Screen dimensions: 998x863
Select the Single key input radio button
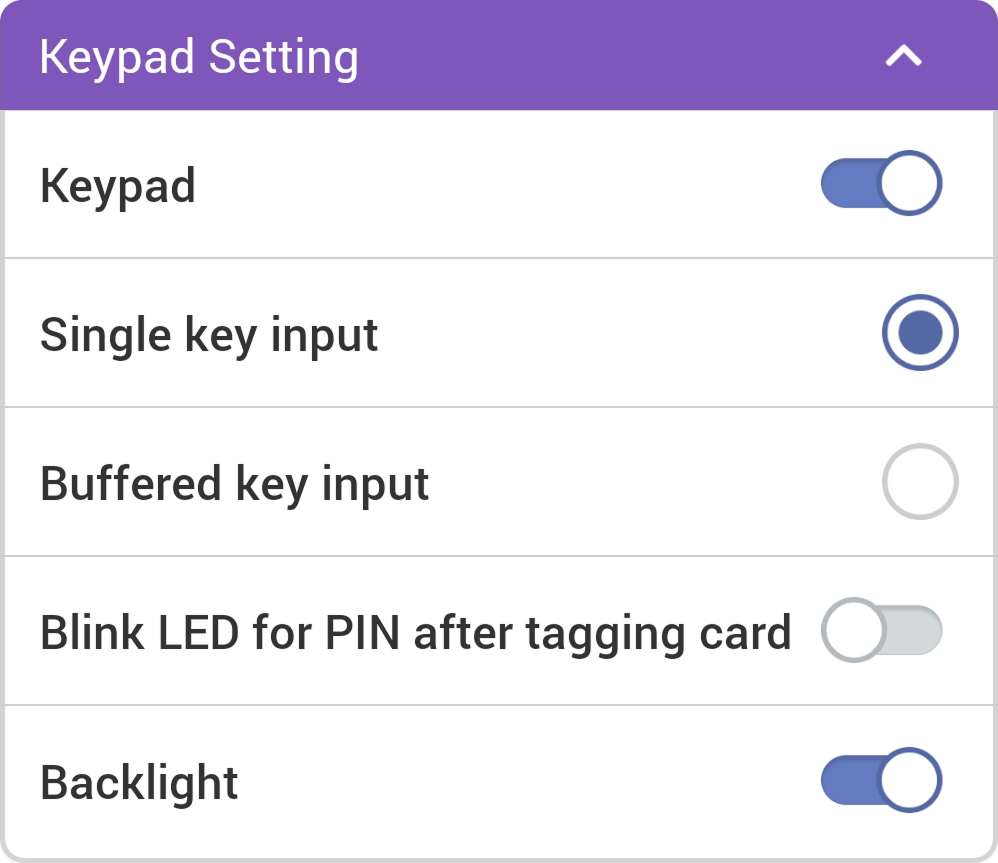point(919,333)
